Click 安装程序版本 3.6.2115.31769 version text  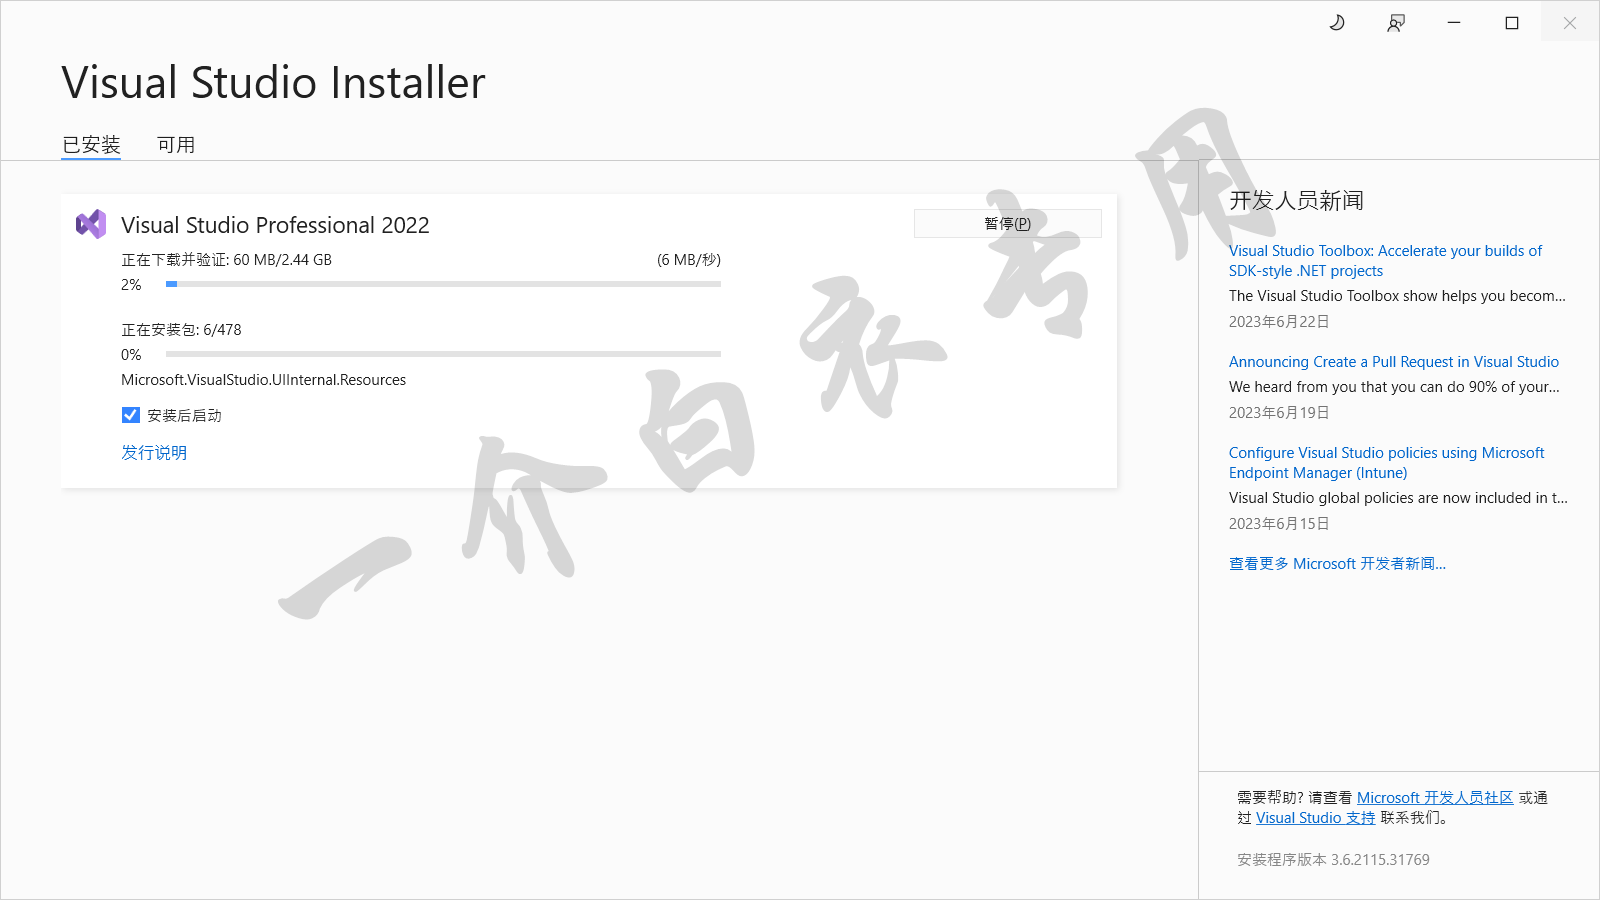coord(1333,860)
